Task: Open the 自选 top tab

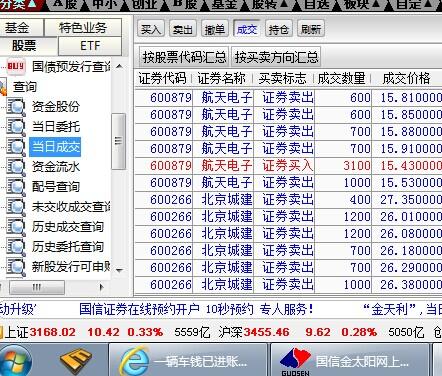Action: tap(317, 4)
